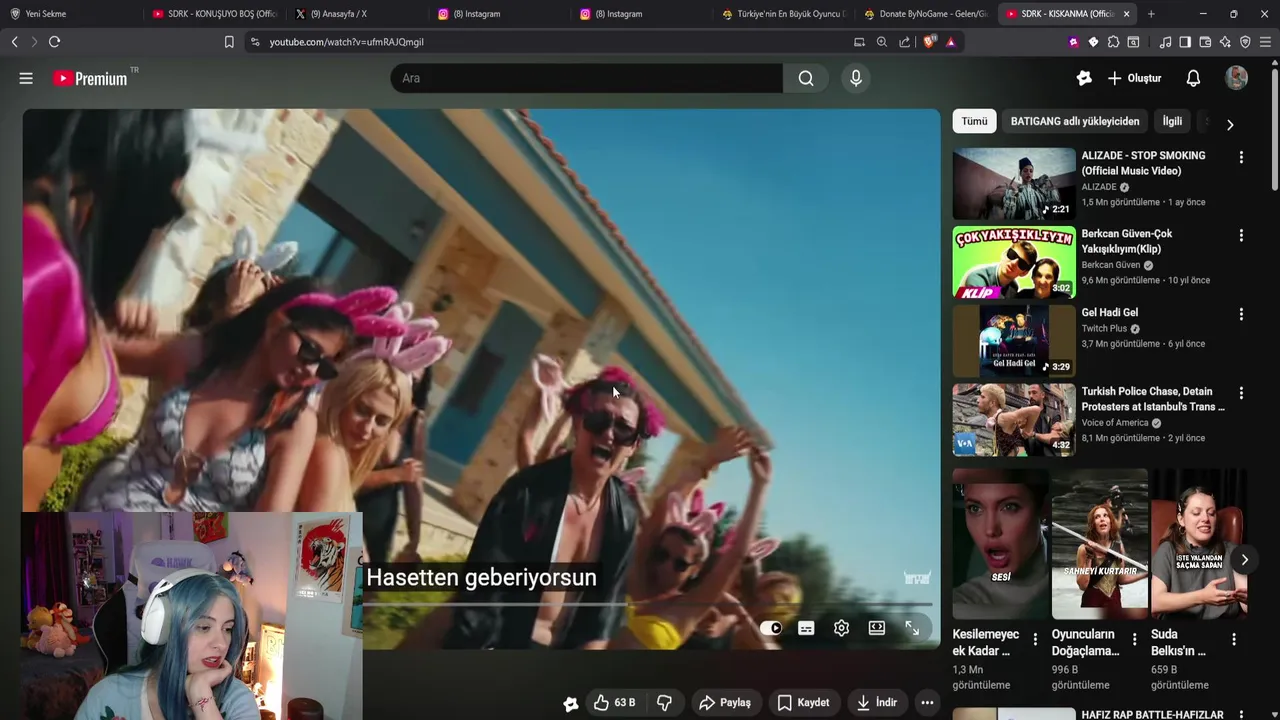Focus the Ara search field

coord(587,78)
